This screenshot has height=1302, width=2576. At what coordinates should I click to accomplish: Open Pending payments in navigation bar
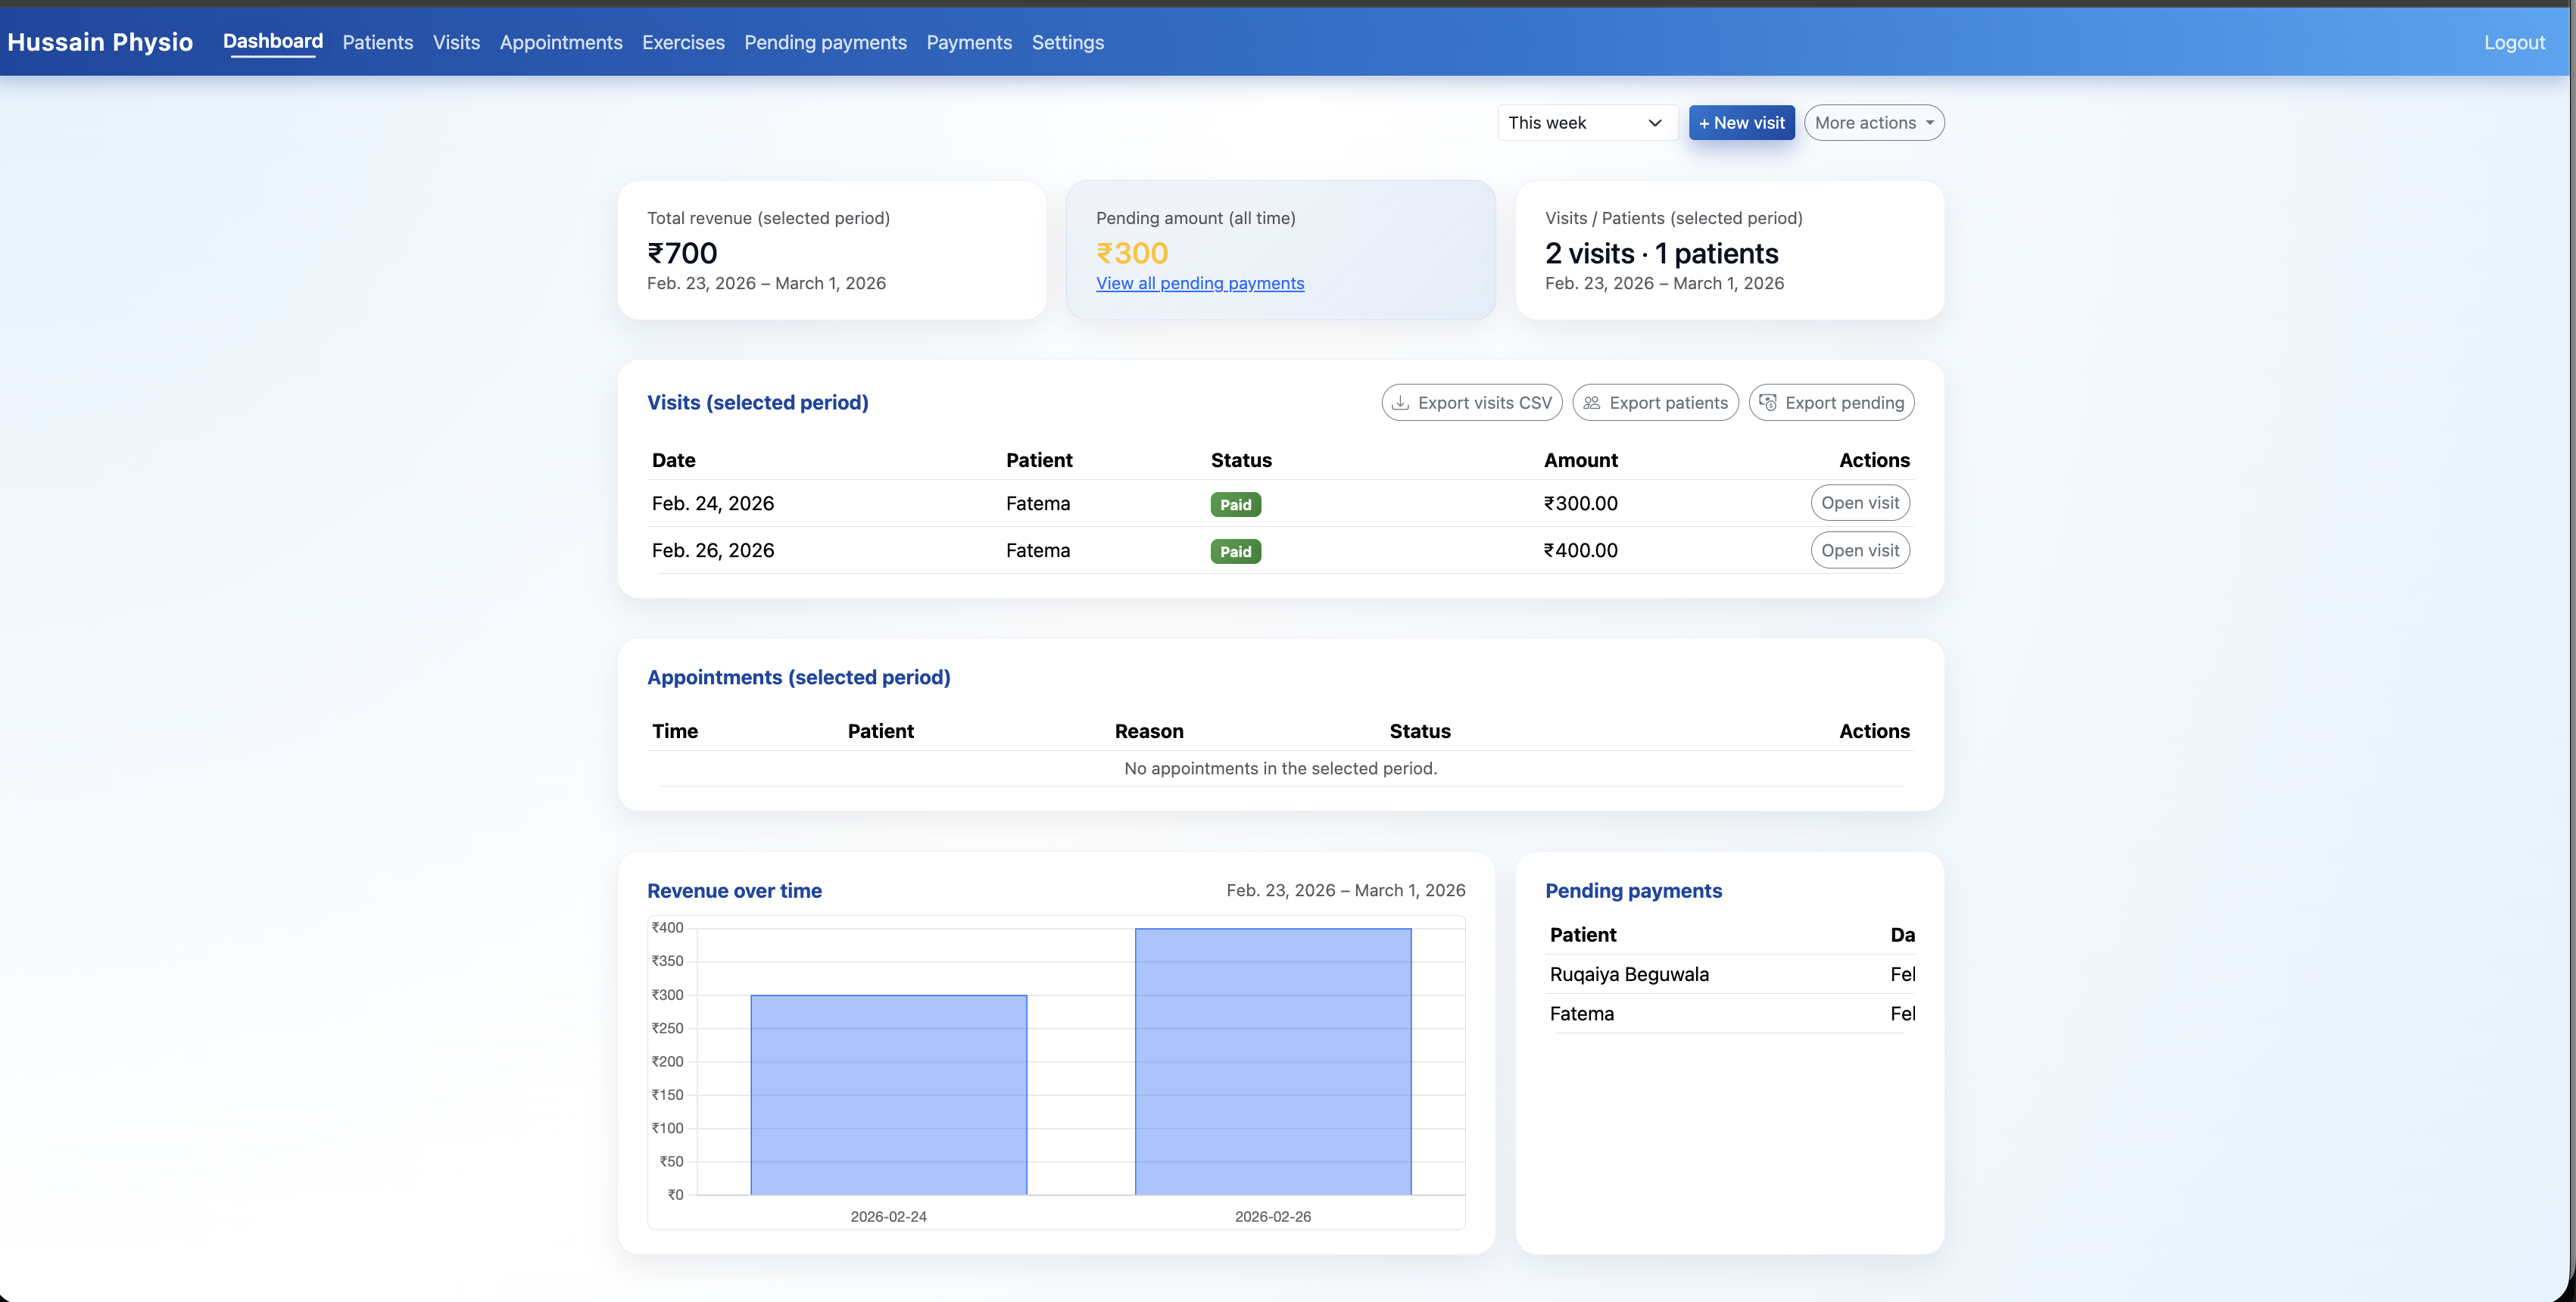pyautogui.click(x=825, y=42)
